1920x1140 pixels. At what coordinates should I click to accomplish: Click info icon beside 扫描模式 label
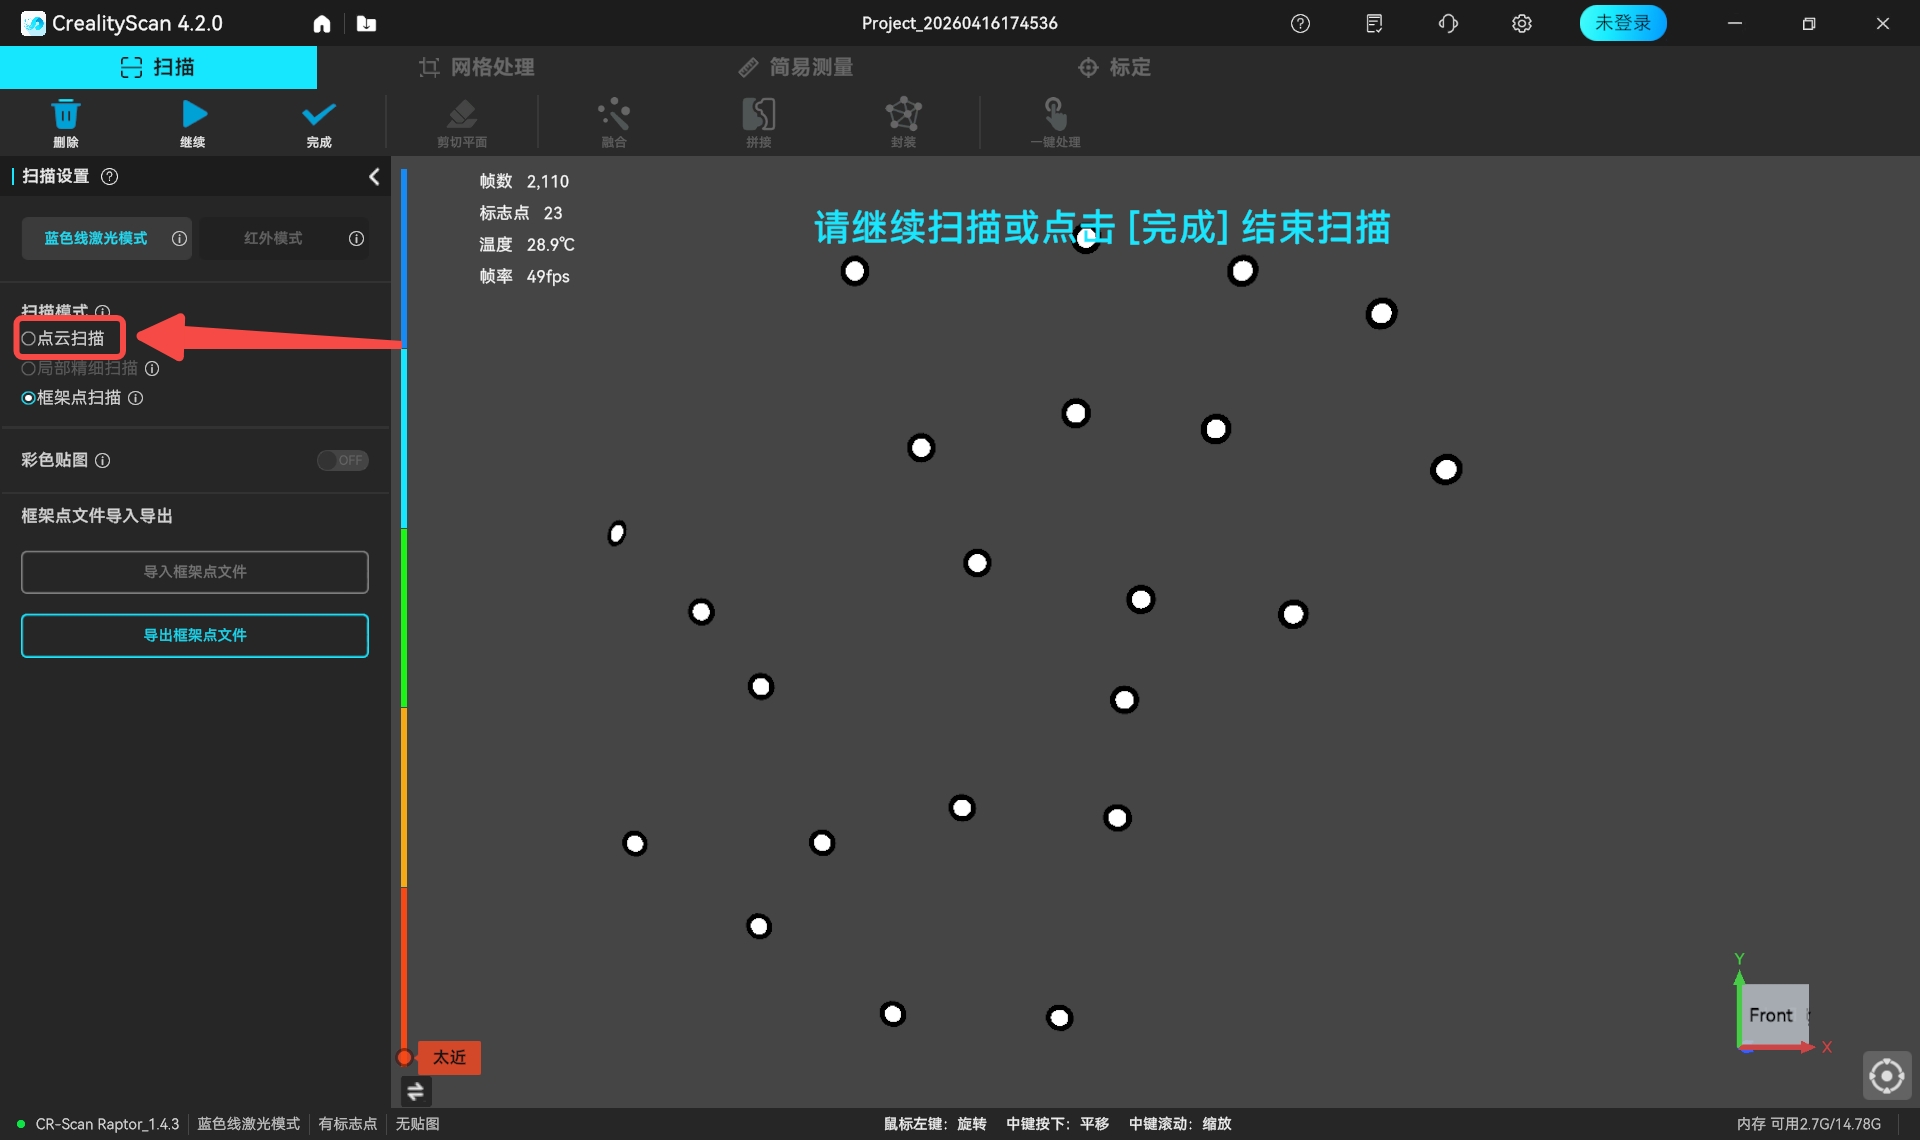point(103,311)
